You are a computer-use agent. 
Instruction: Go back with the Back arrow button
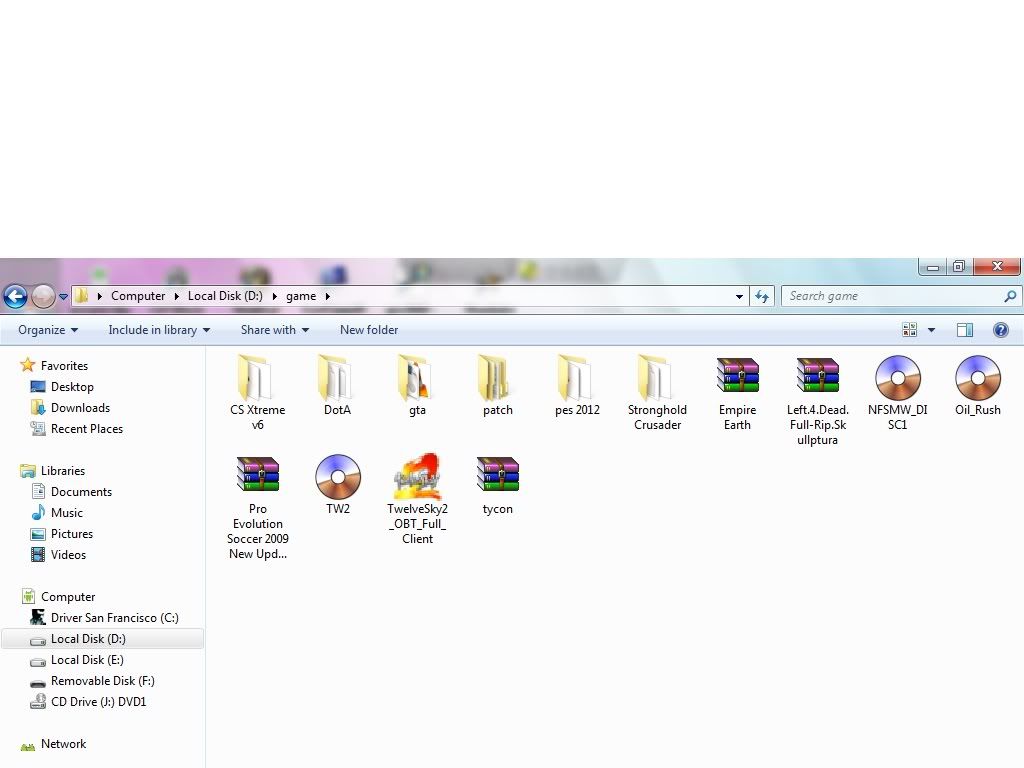pyautogui.click(x=16, y=296)
